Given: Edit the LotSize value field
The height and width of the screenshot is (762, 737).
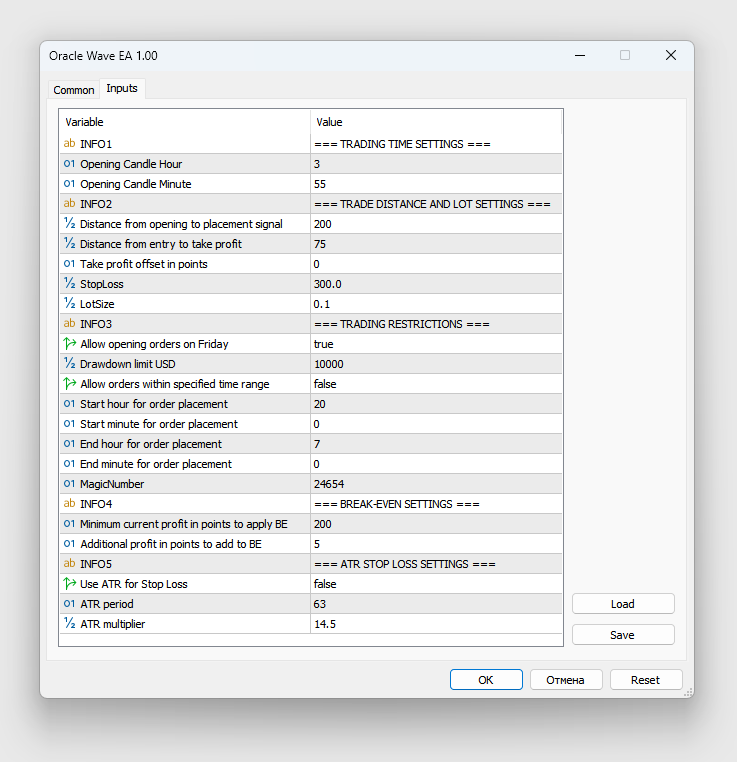Looking at the screenshot, I should coord(436,304).
